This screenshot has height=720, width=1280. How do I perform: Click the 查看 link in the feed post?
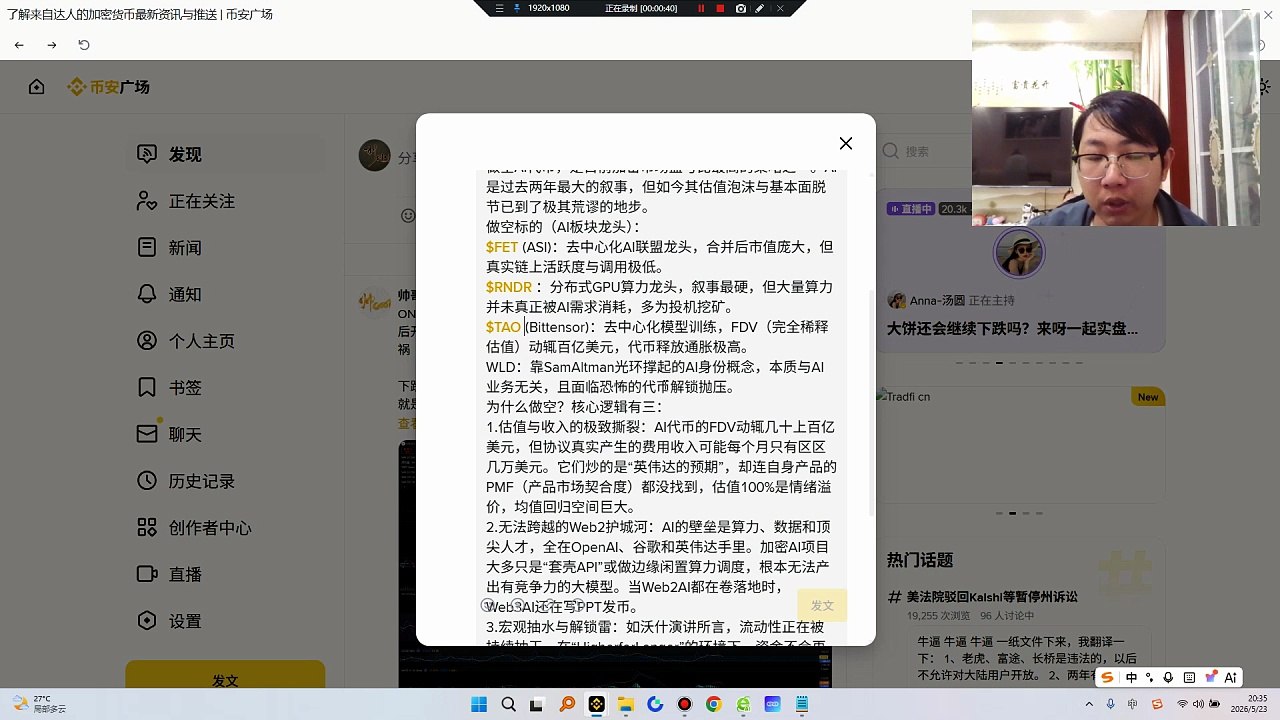[x=407, y=423]
